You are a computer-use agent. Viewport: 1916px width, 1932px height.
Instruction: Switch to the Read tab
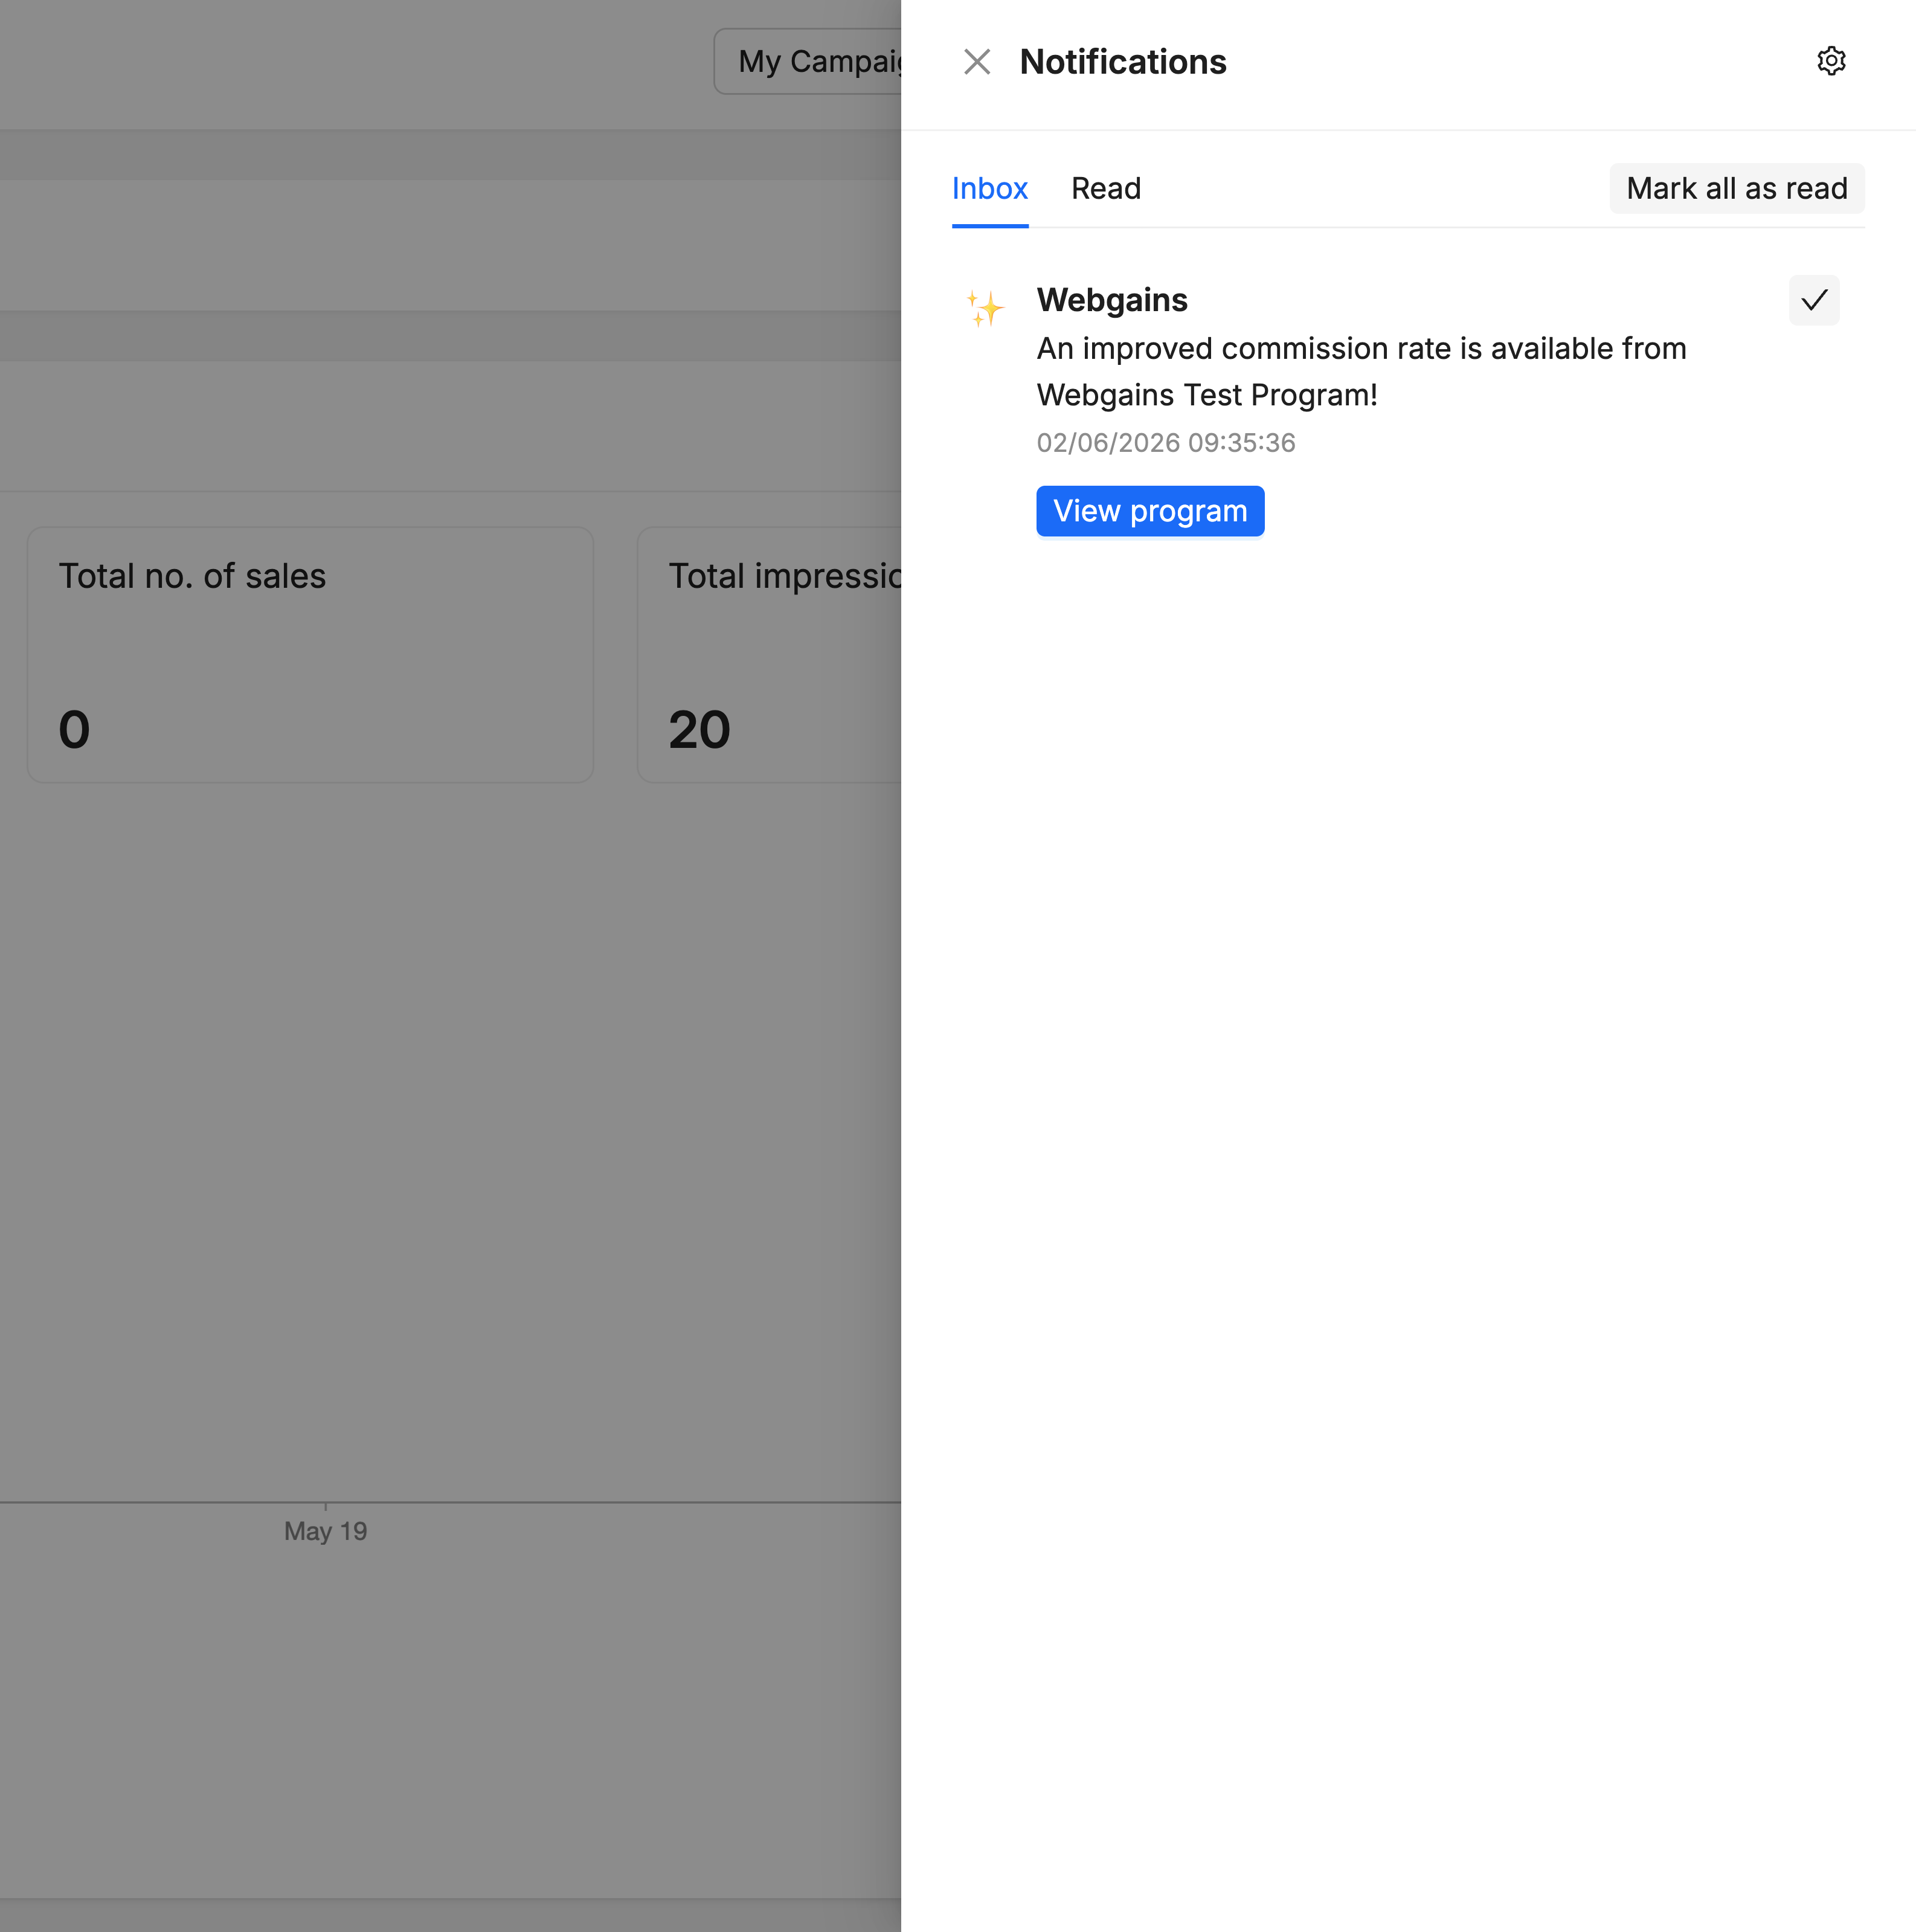pyautogui.click(x=1105, y=188)
